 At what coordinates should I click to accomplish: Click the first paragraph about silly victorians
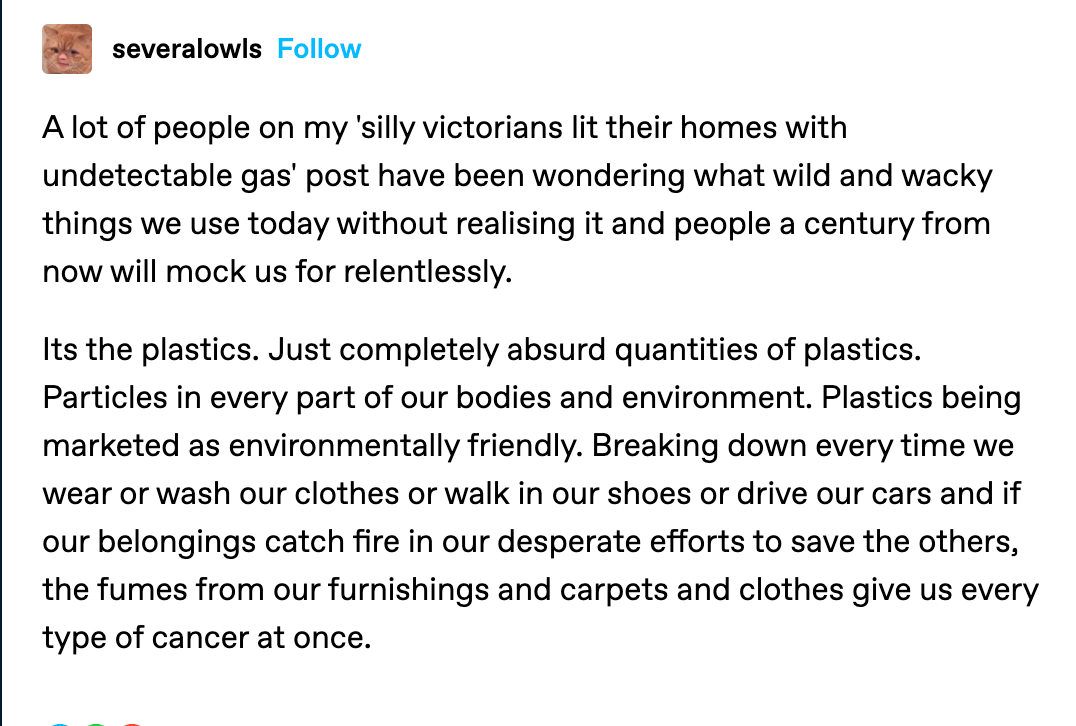[517, 200]
